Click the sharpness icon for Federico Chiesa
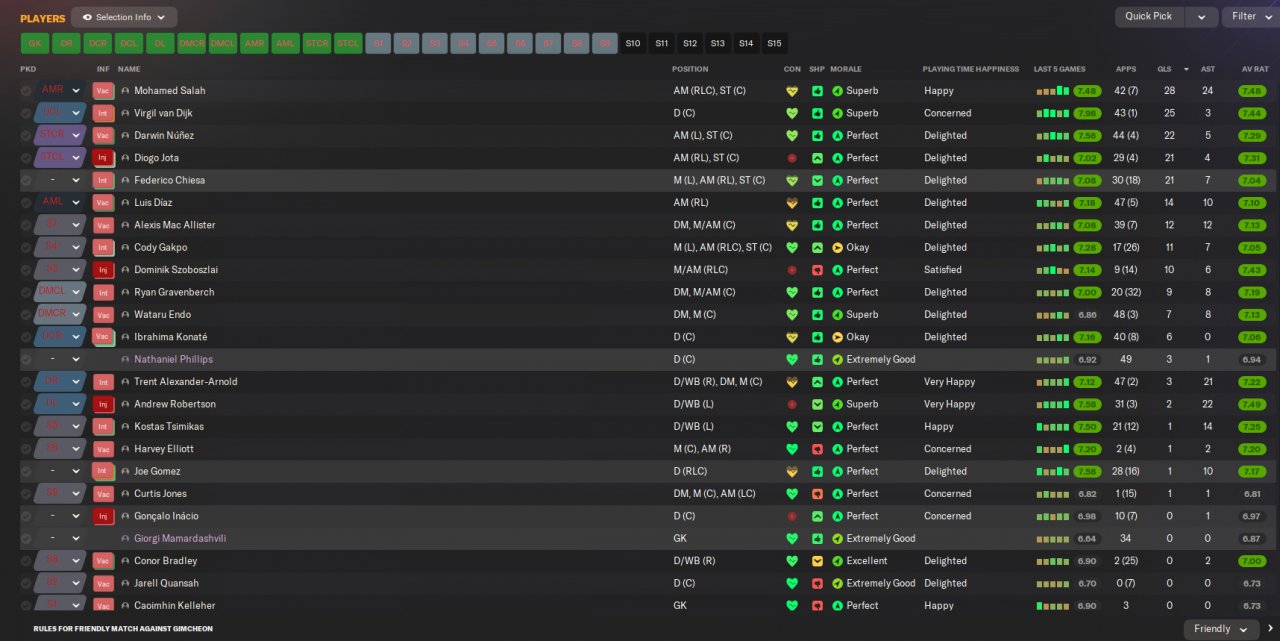 [x=817, y=180]
